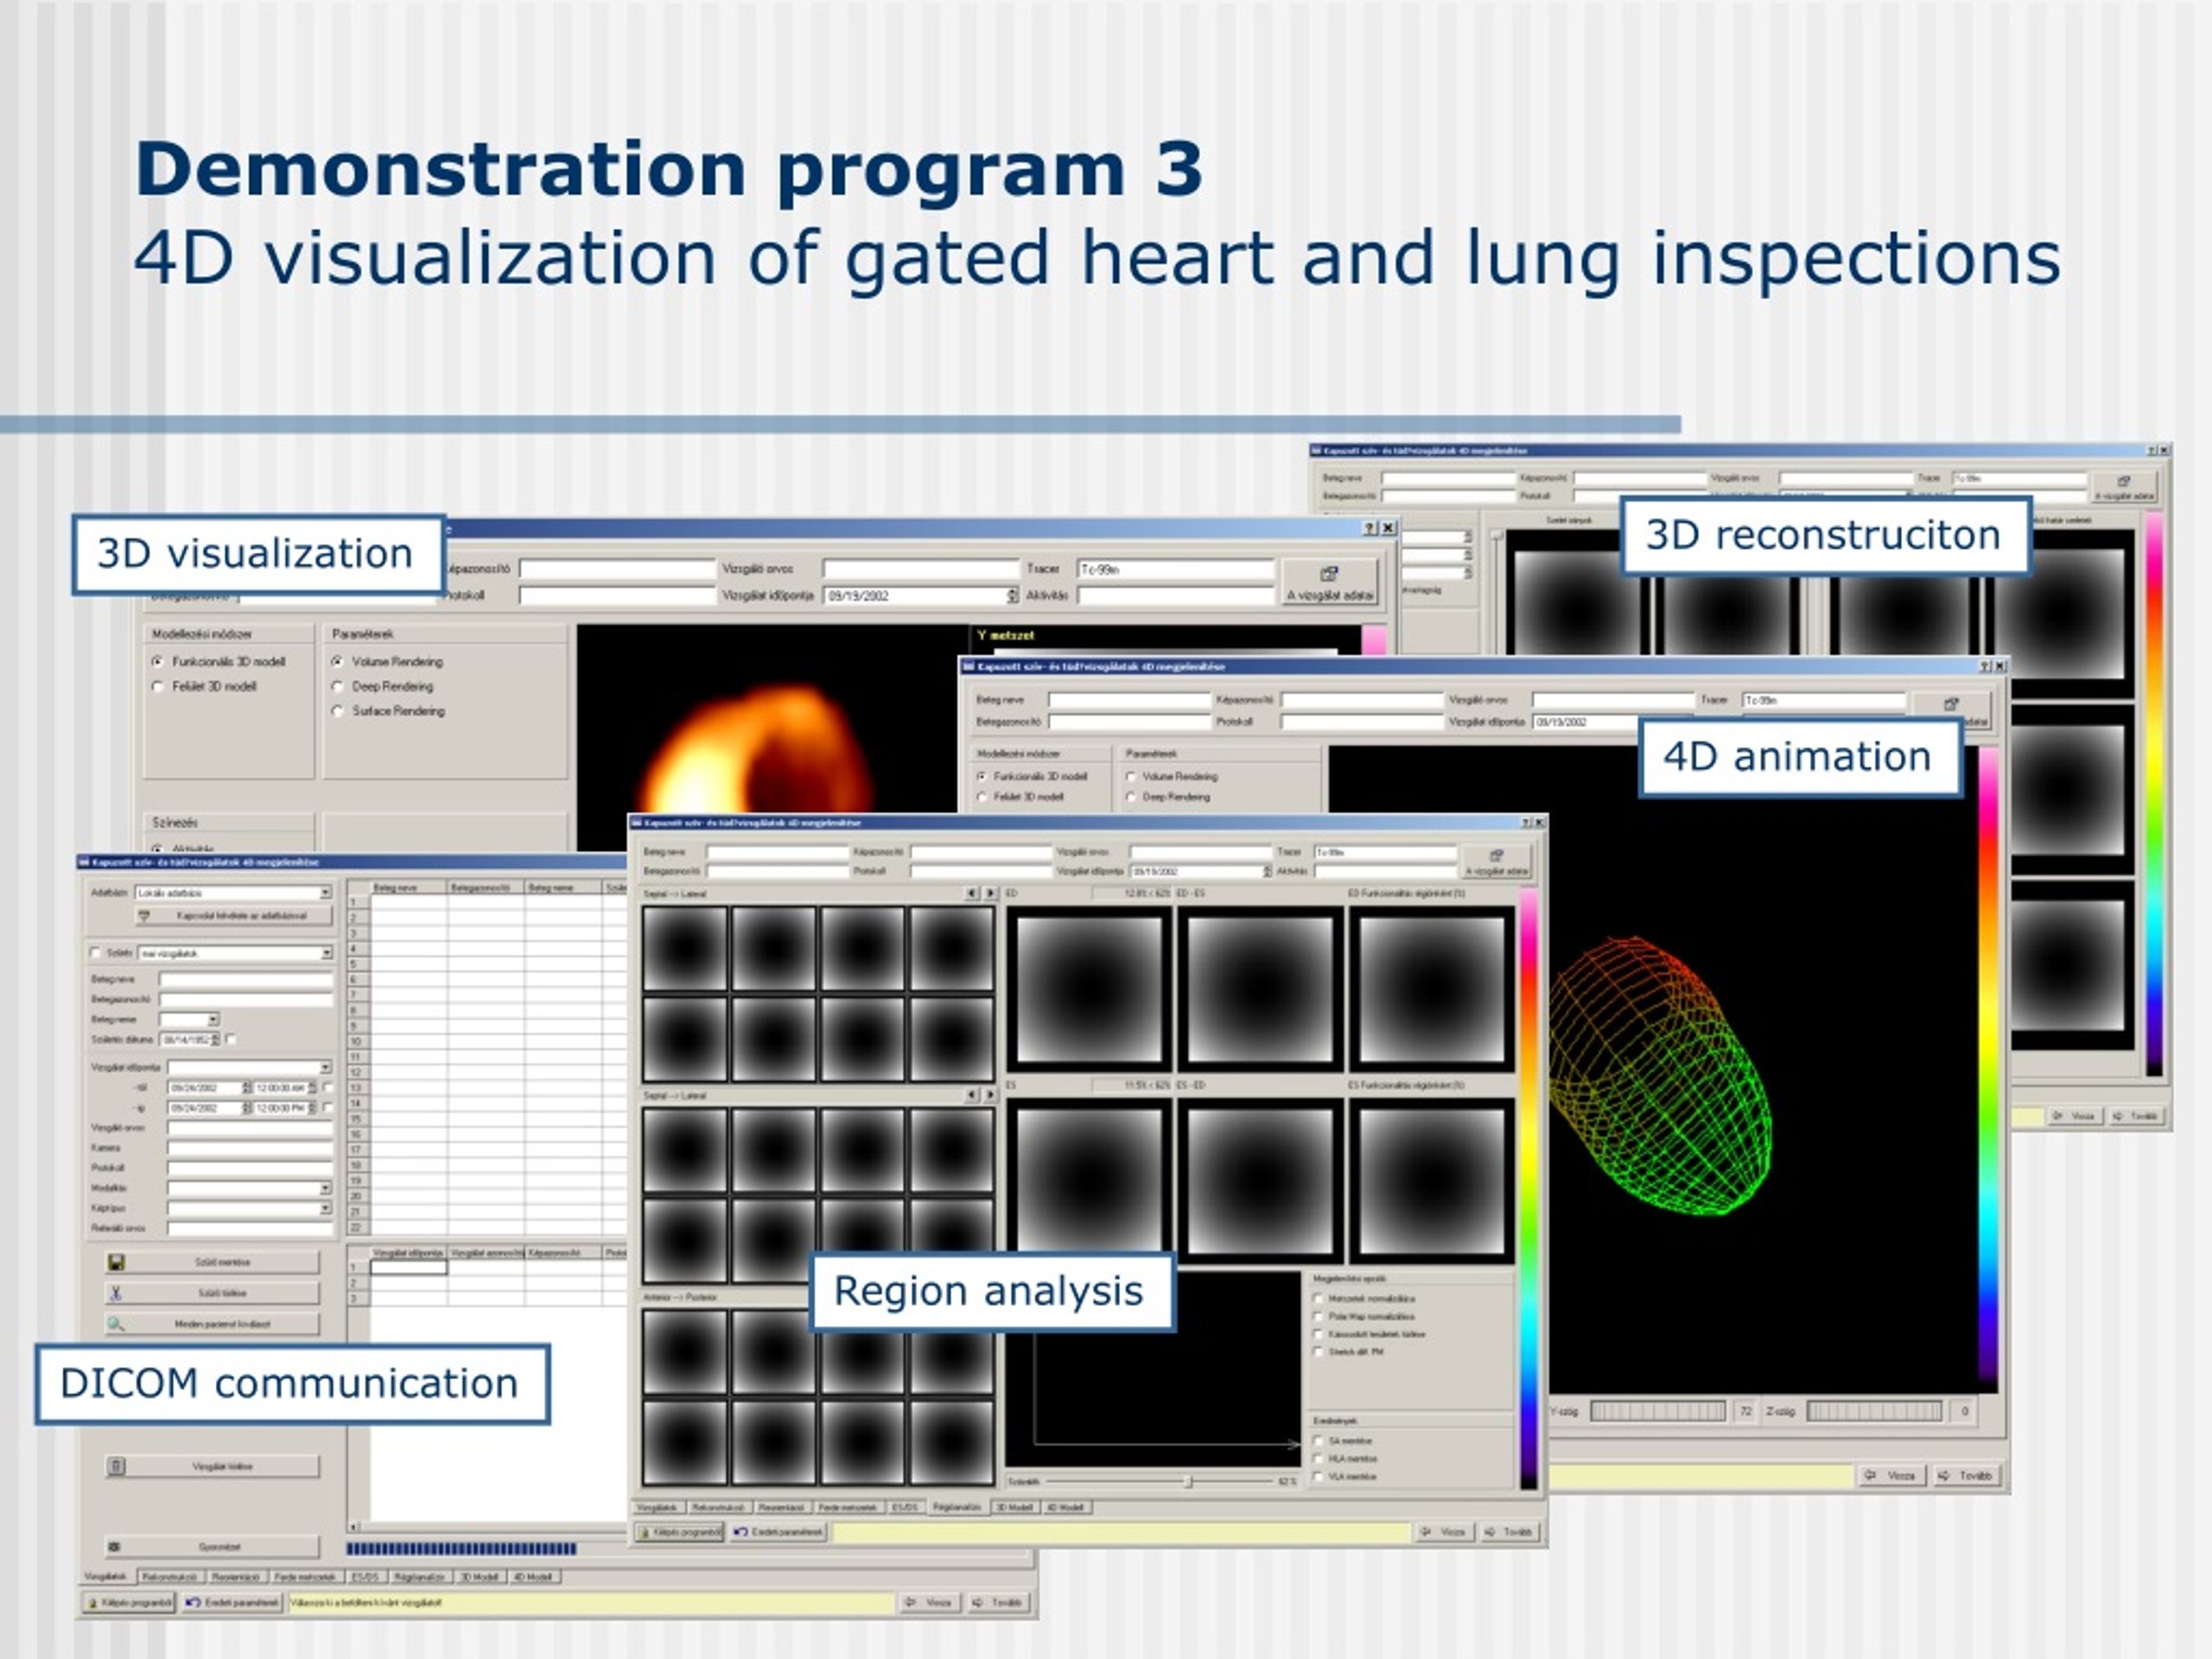
Task: Click Gyorsnézet button
Action: tap(213, 1546)
